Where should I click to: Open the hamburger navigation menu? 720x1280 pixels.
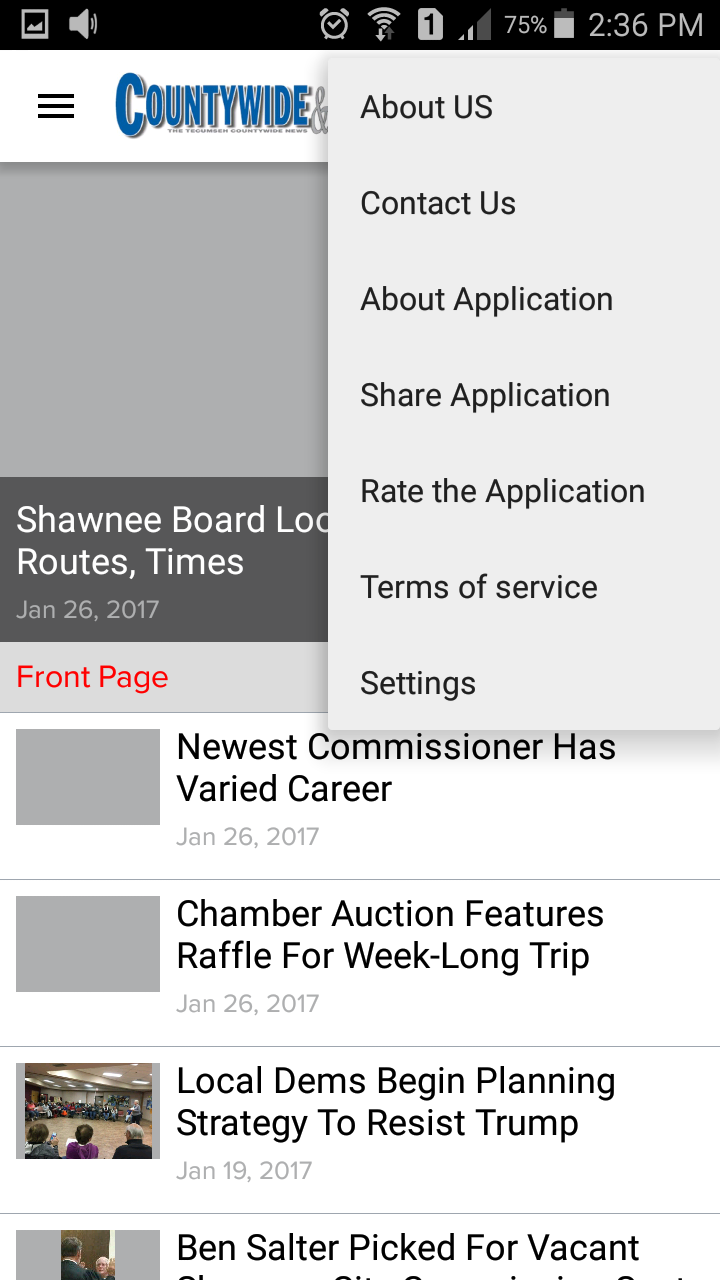(x=56, y=106)
